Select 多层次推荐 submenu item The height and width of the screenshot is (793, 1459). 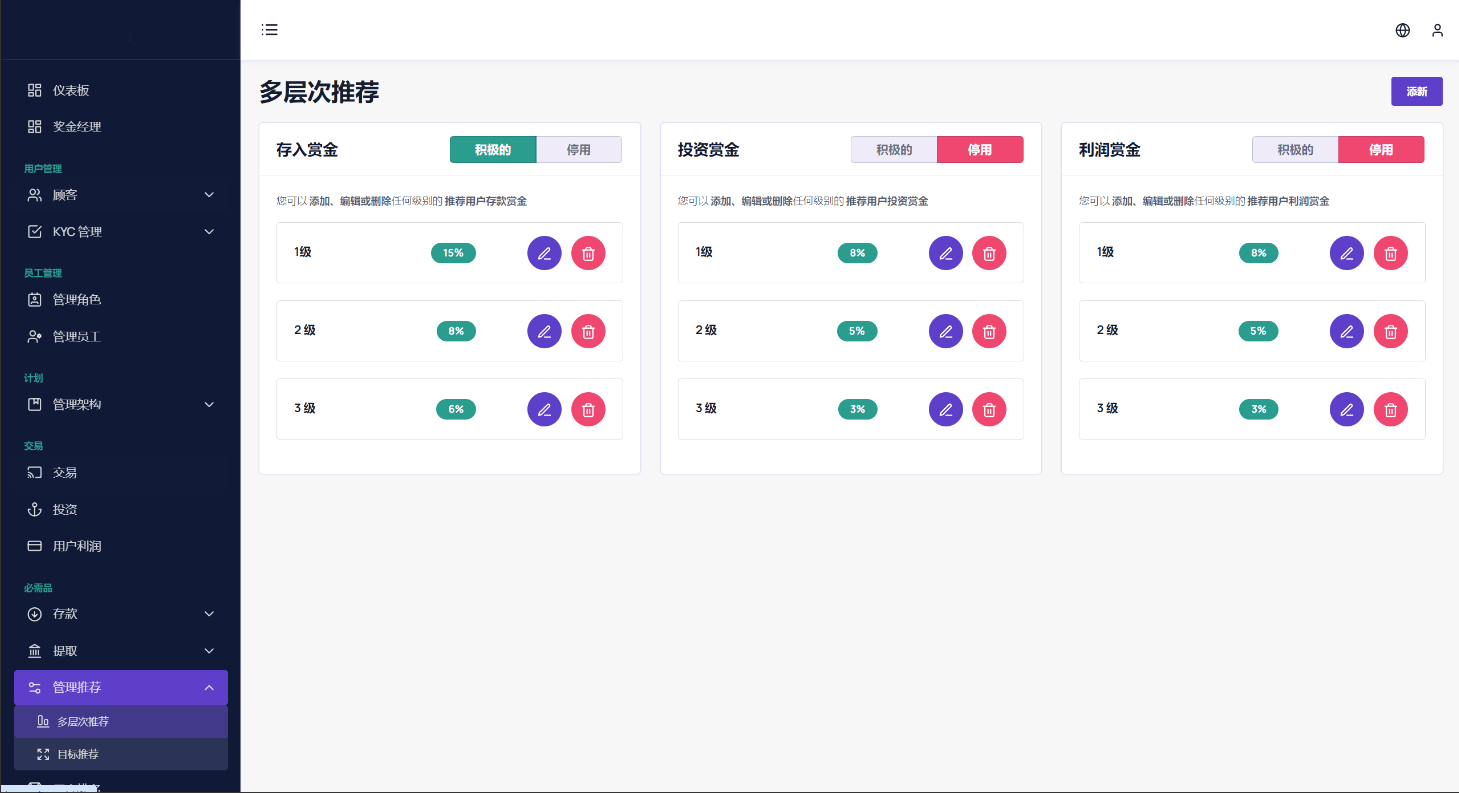click(x=120, y=722)
